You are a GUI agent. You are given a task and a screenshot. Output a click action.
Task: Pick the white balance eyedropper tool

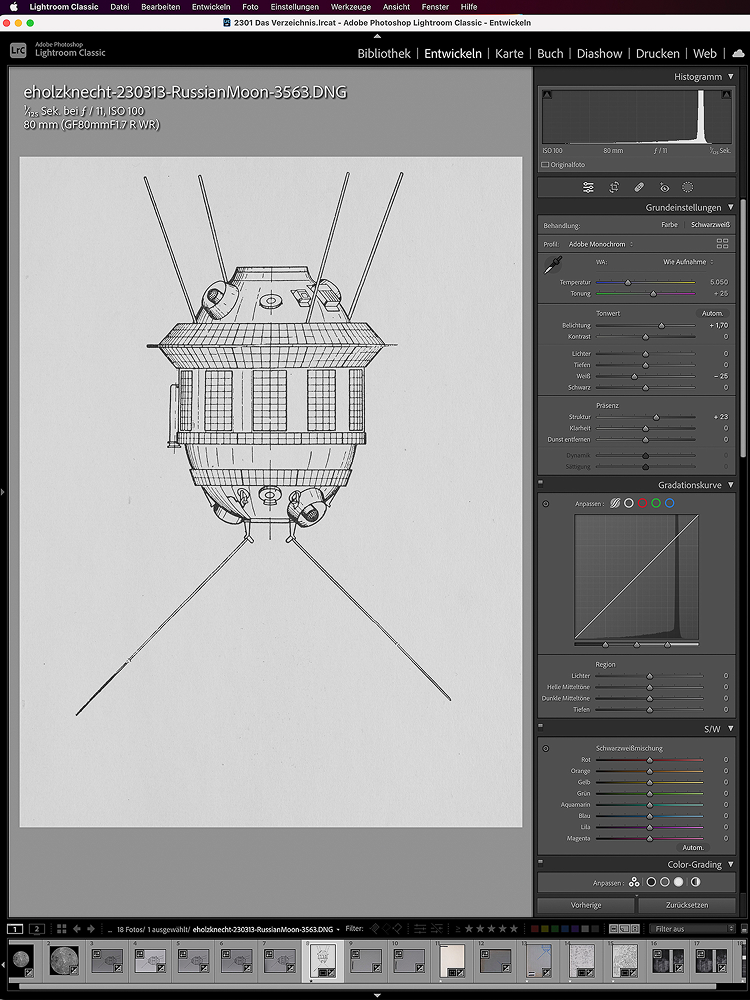click(552, 265)
